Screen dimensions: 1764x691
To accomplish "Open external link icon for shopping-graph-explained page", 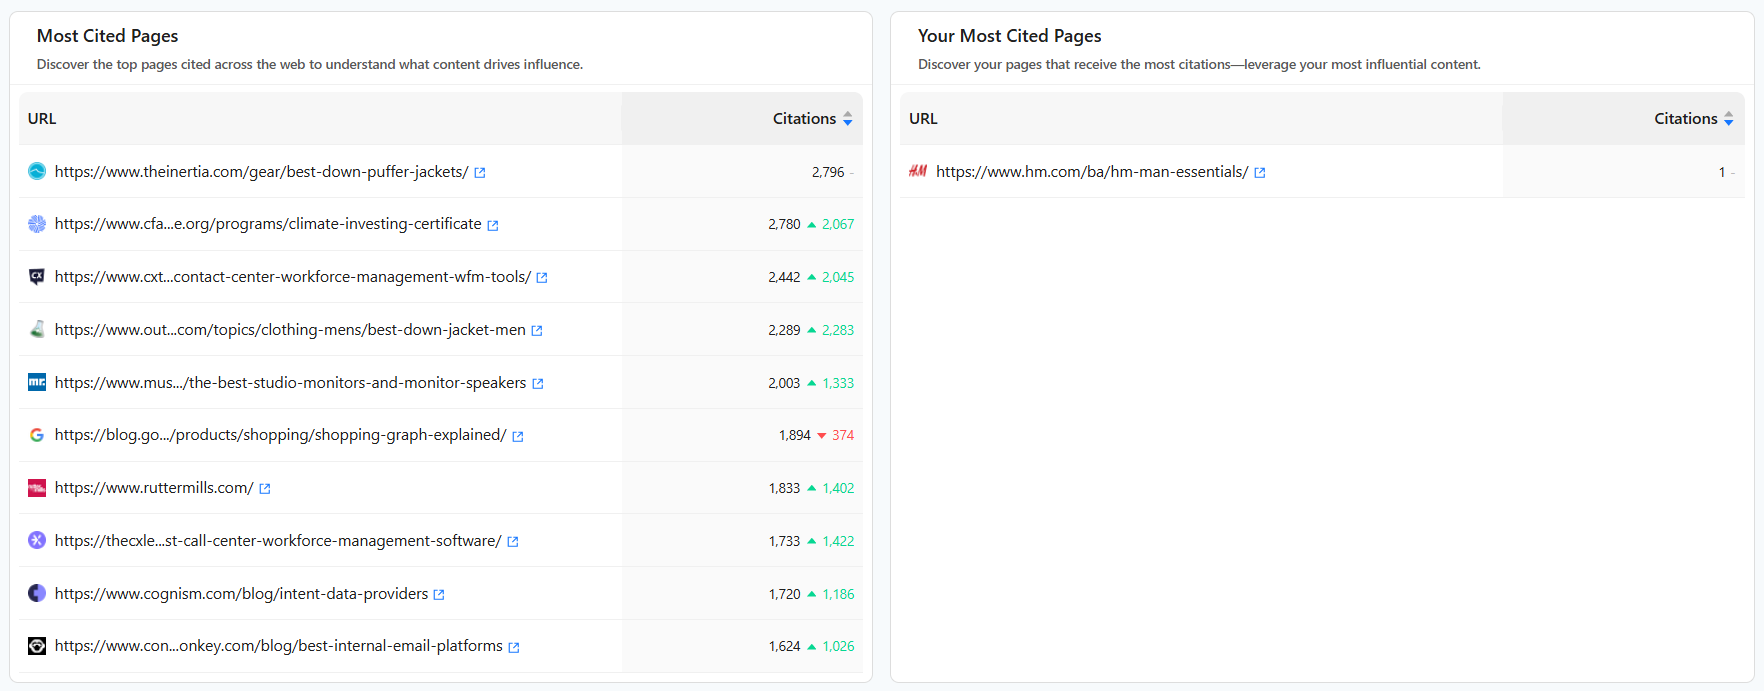I will [518, 436].
